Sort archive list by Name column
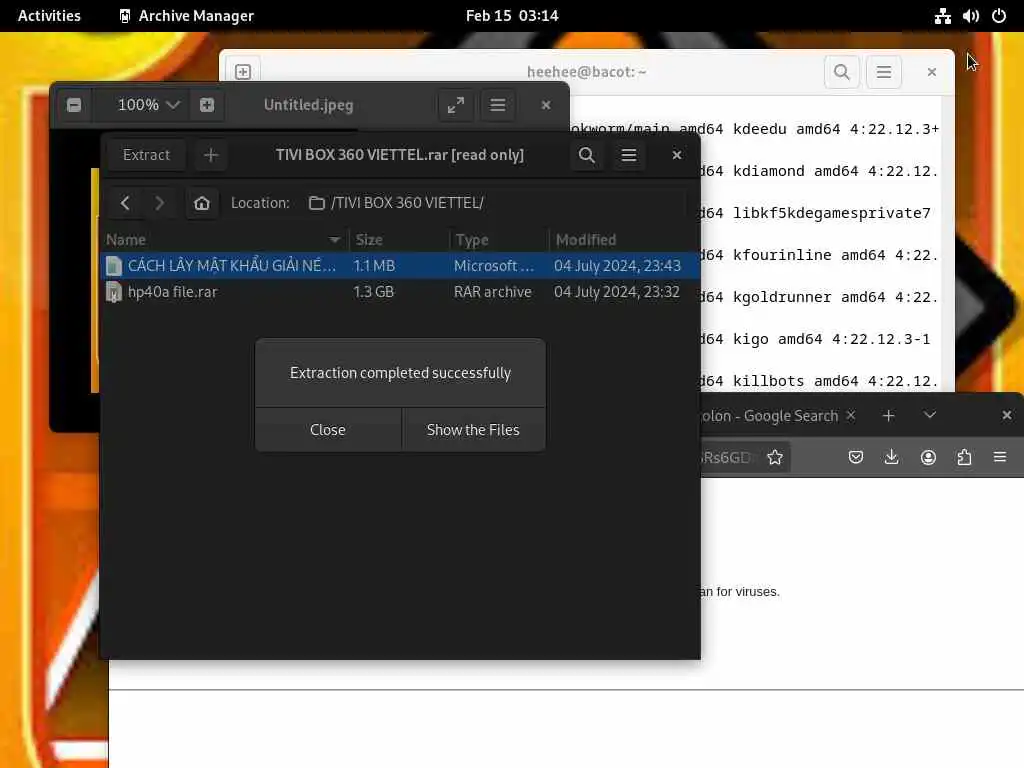This screenshot has height=768, width=1024. pos(224,240)
